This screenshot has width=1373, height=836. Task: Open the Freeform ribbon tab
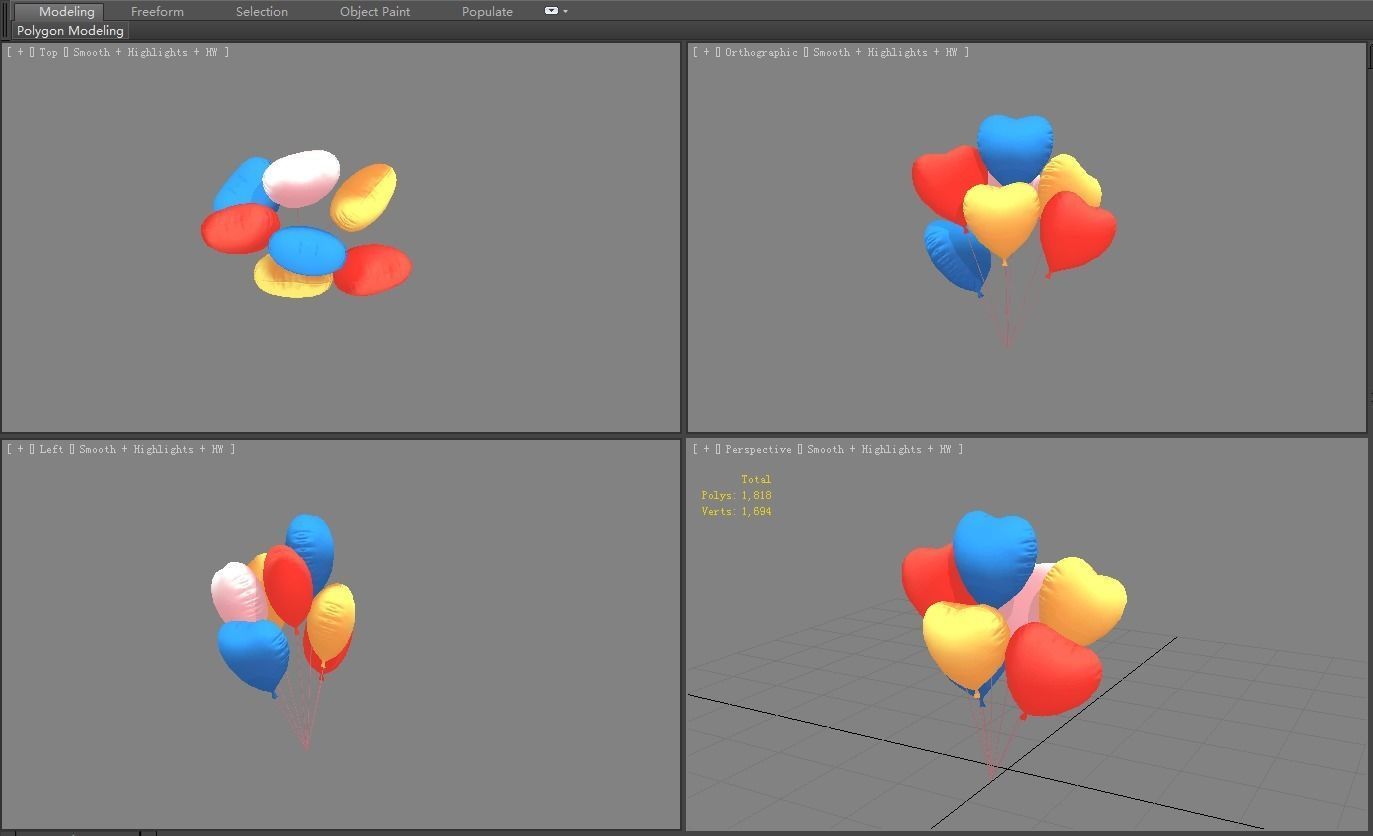point(157,11)
